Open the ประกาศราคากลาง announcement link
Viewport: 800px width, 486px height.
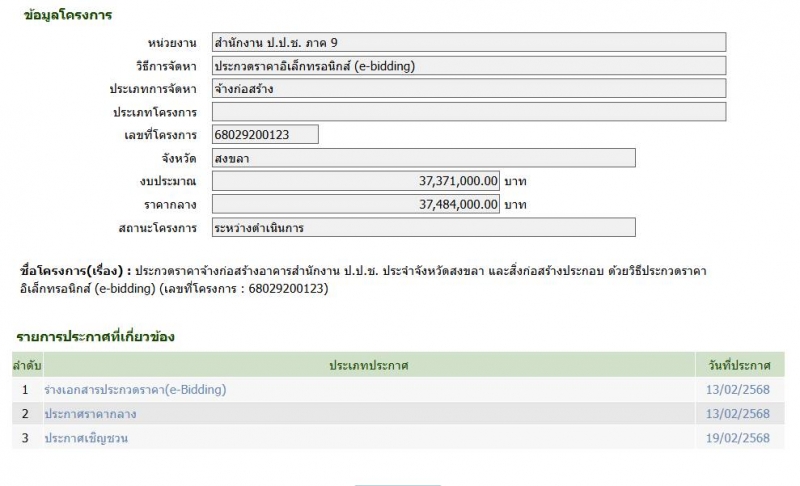coord(90,414)
